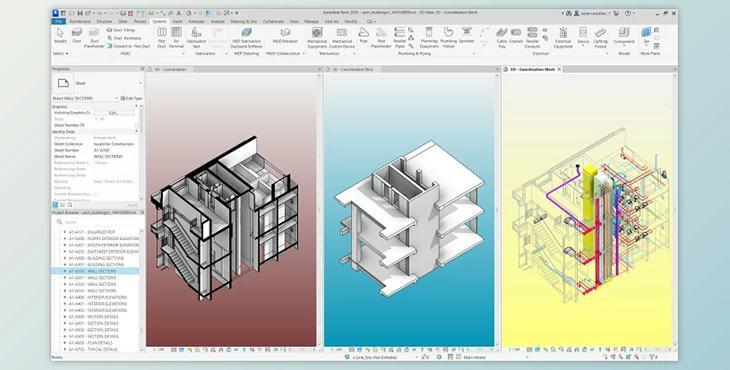Select A1-A200 NORTH EXTERIOR ELEVATION sheet
Image resolution: width=730 pixels, height=370 pixels.
[104, 238]
